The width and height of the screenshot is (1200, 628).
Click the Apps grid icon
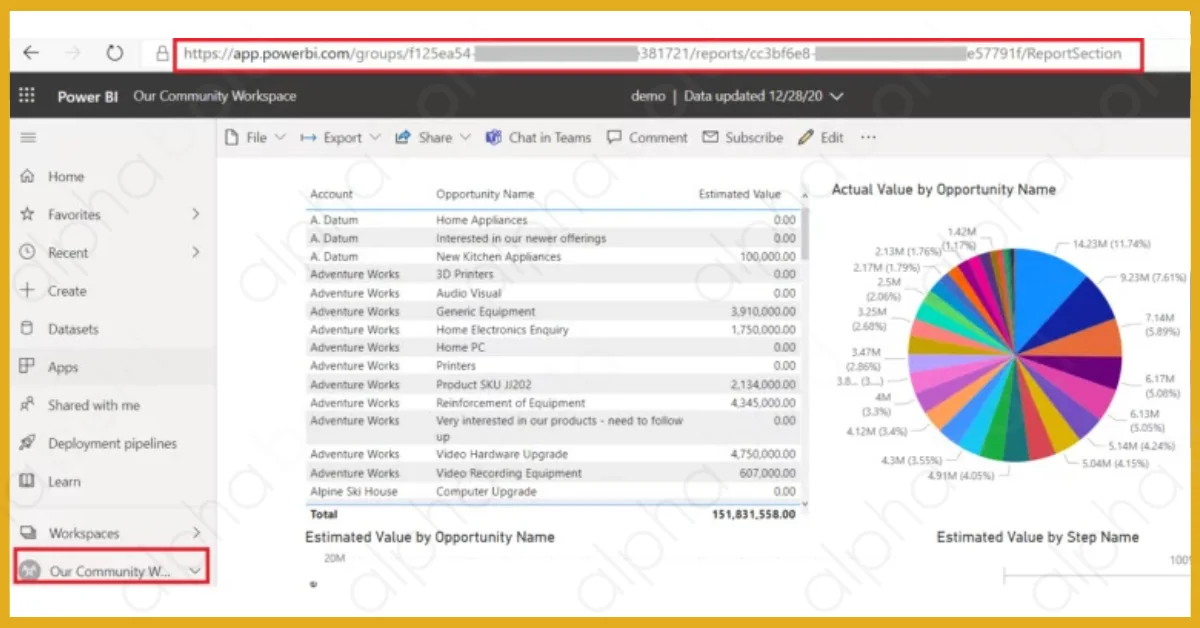pyautogui.click(x=27, y=367)
